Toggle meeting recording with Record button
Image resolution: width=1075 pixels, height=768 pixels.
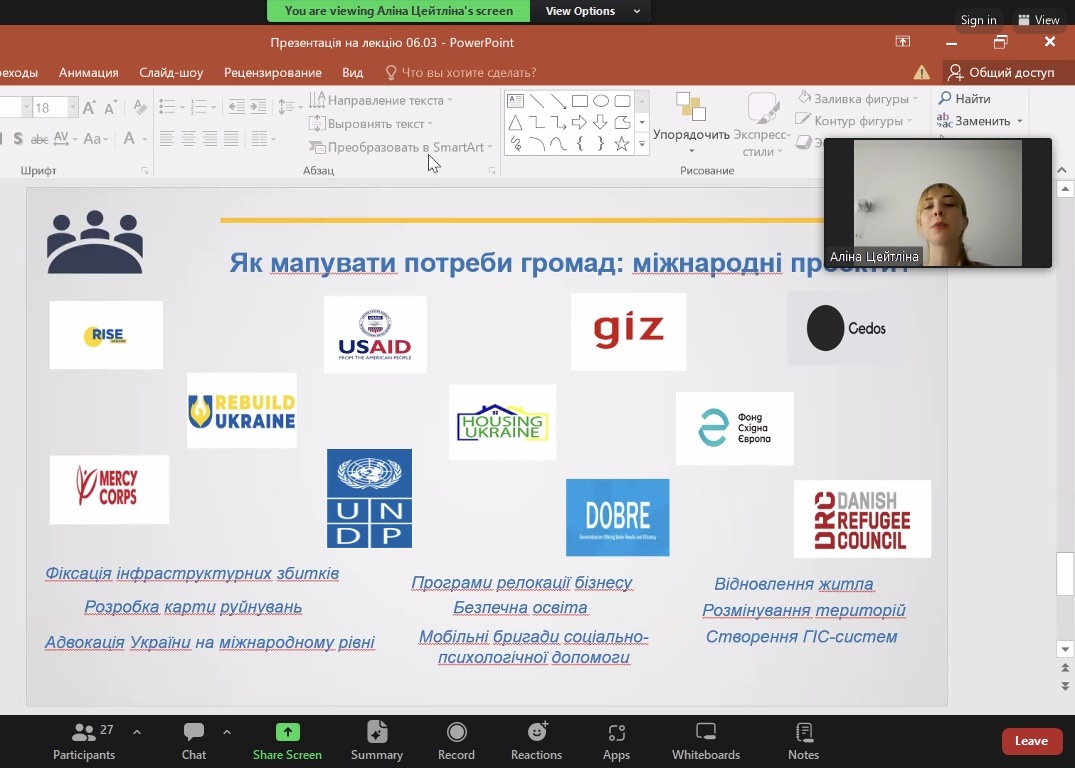coord(456,740)
